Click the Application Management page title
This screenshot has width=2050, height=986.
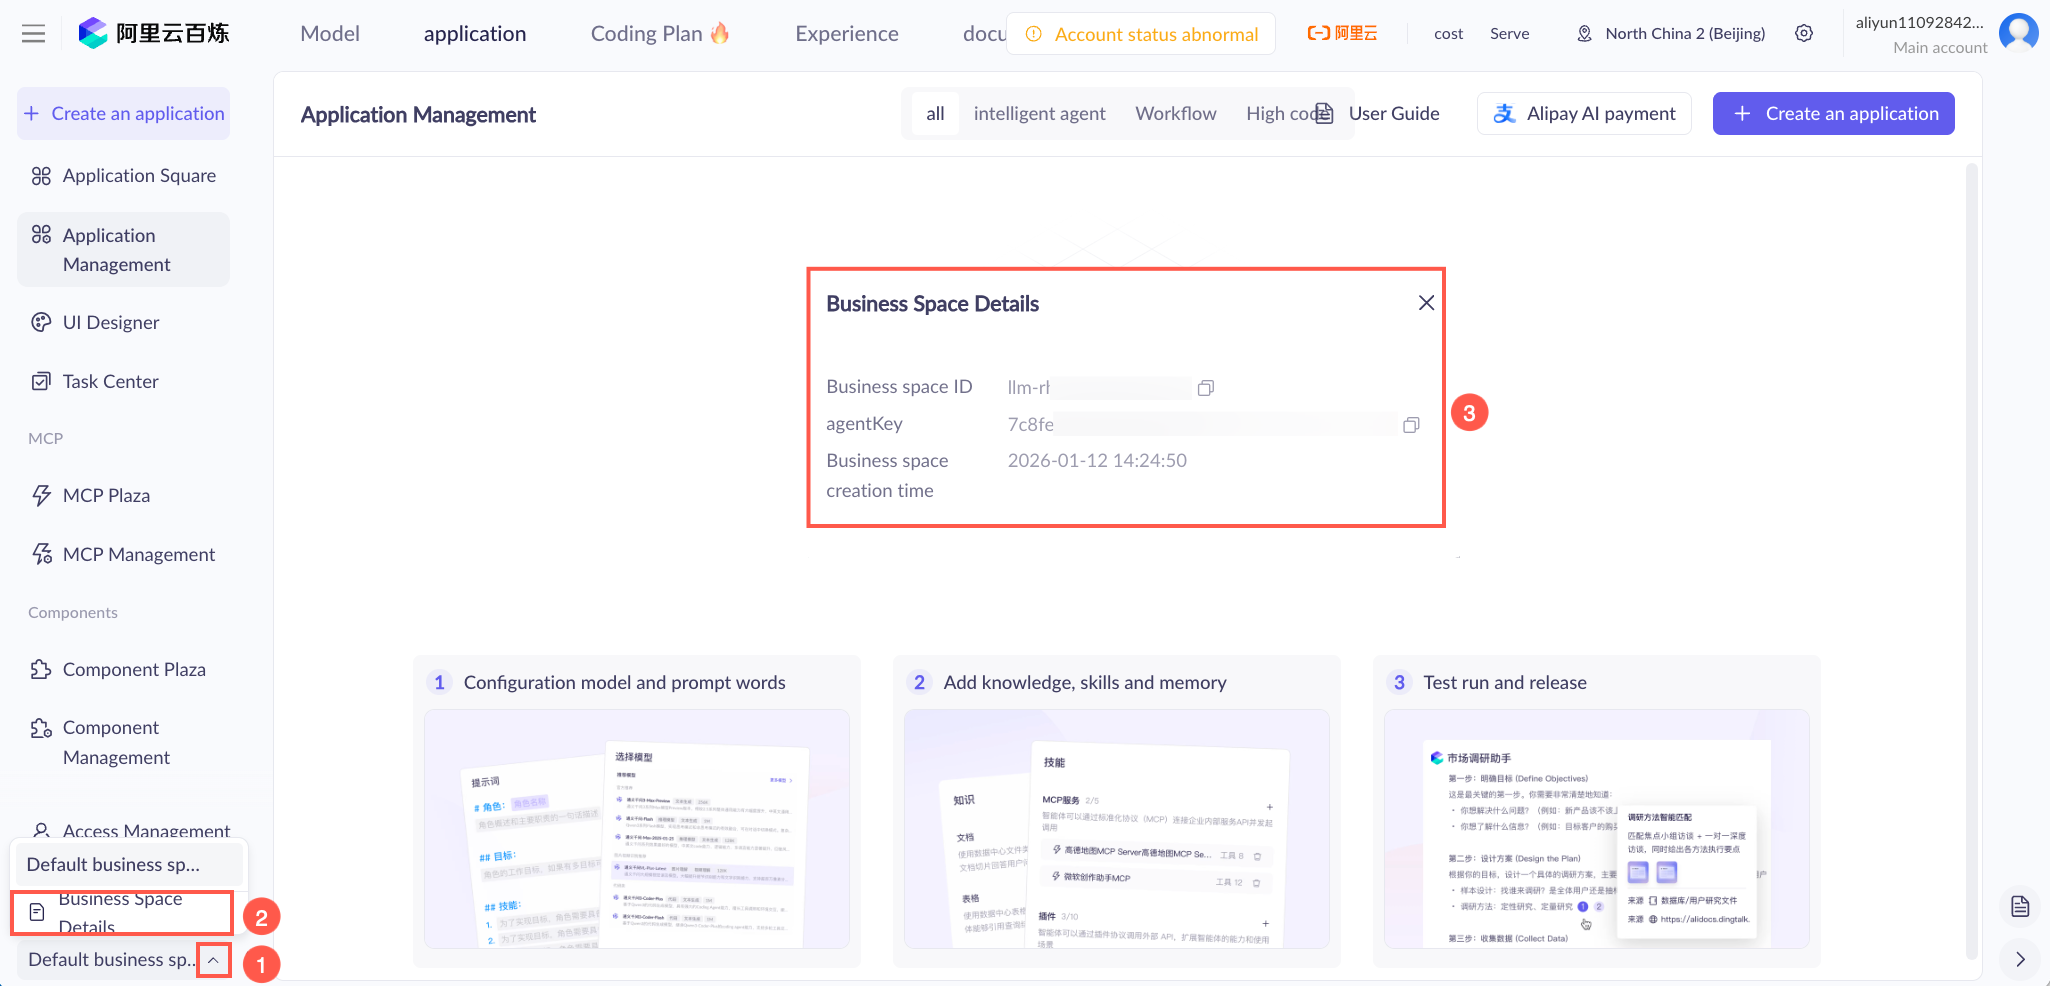pyautogui.click(x=418, y=115)
